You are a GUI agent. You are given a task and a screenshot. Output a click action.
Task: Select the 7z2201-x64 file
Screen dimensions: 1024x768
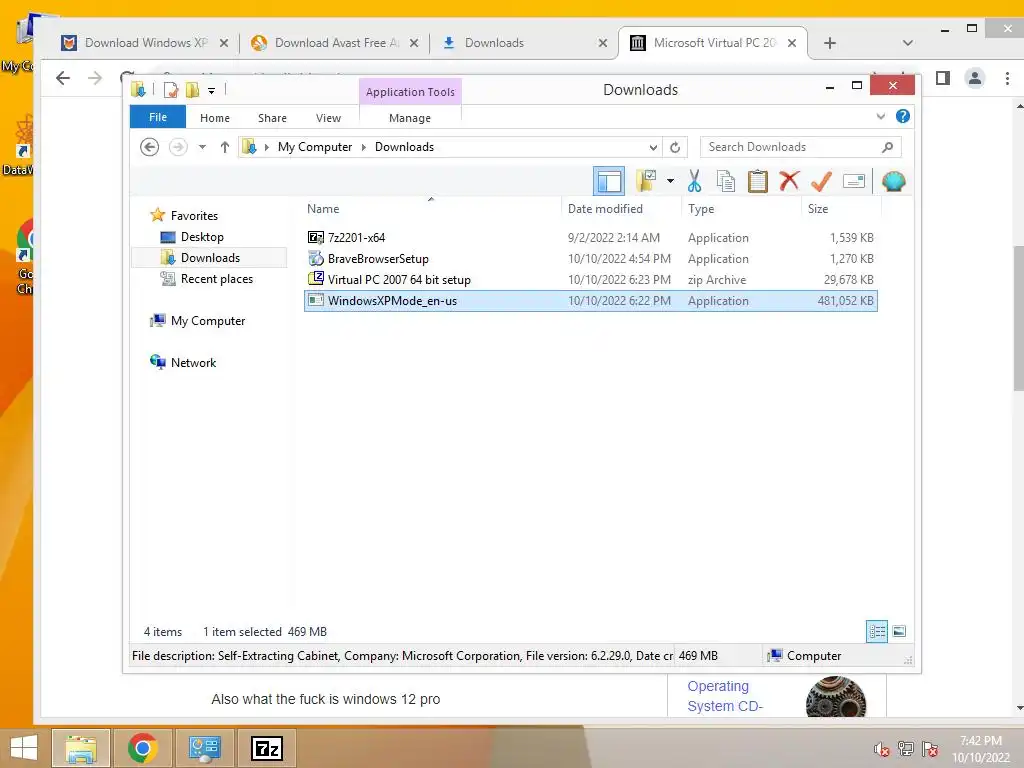click(590, 238)
